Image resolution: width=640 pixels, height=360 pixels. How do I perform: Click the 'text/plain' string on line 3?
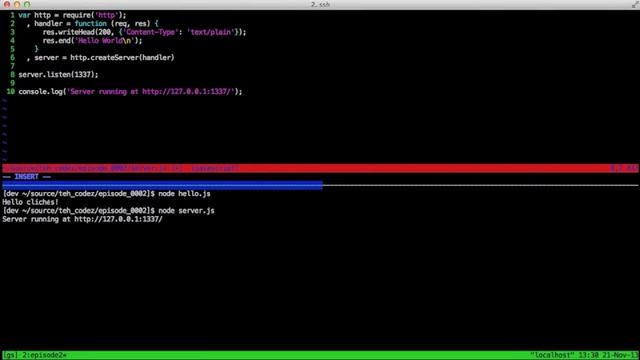pyautogui.click(x=211, y=32)
